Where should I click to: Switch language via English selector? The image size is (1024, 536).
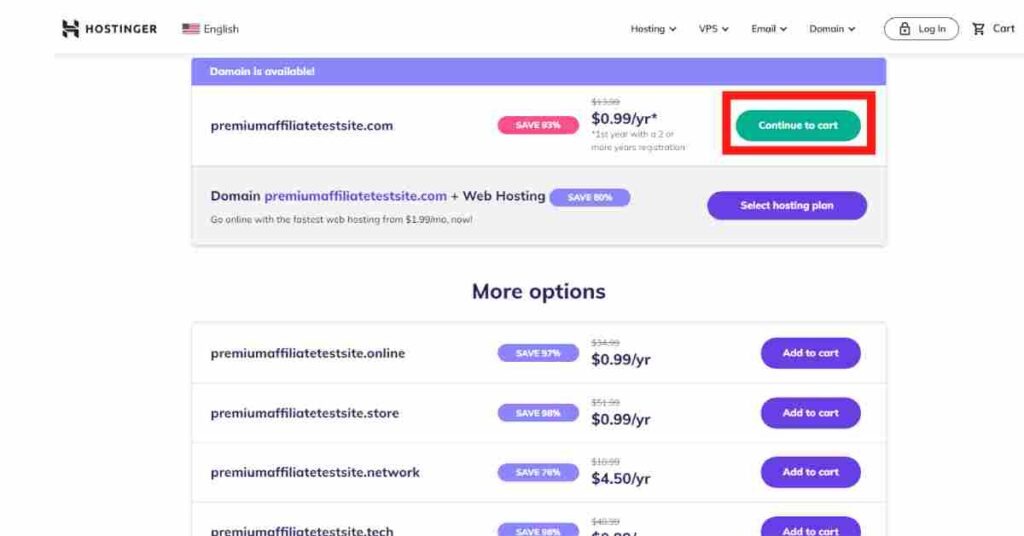click(210, 29)
